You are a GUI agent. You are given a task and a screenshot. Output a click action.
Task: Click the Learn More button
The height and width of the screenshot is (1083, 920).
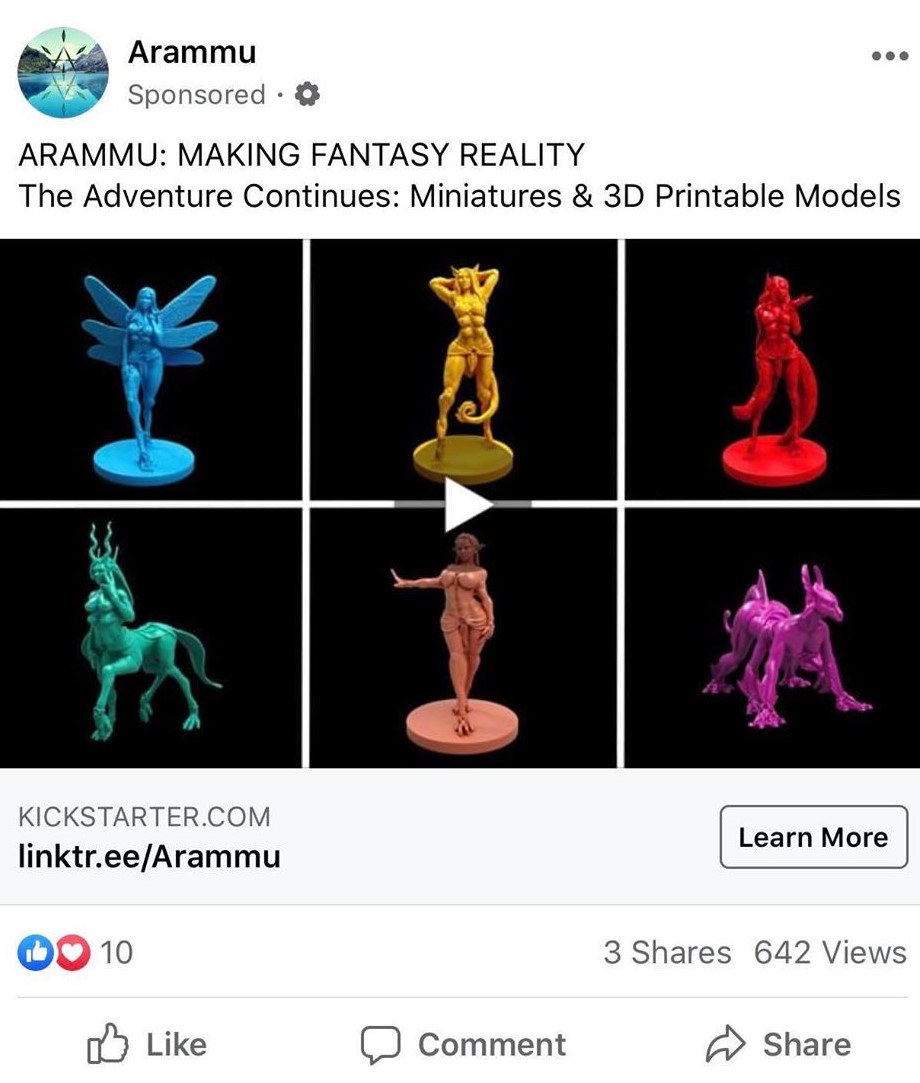pyautogui.click(x=814, y=837)
